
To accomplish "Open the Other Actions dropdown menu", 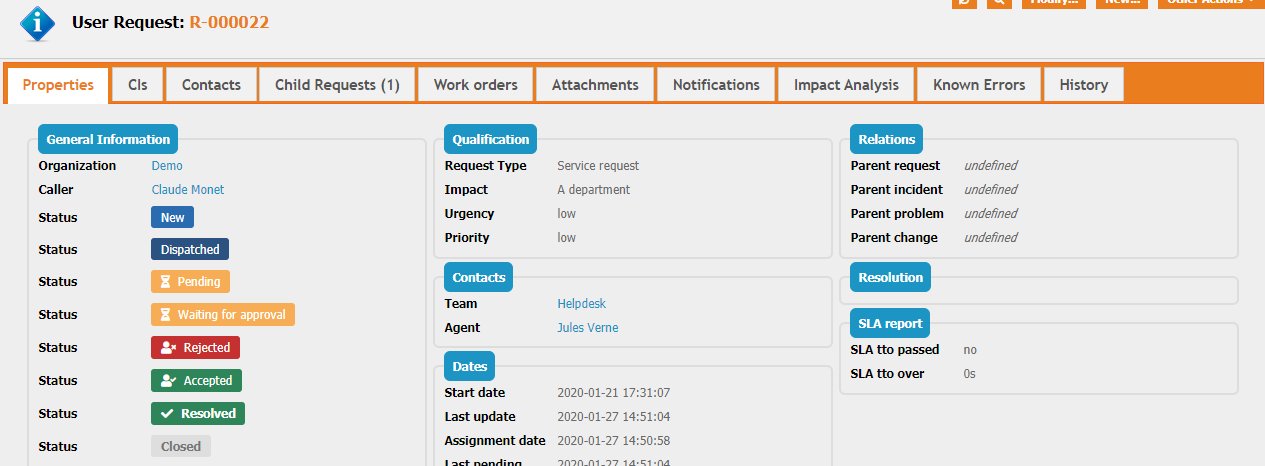I will coord(1207,3).
